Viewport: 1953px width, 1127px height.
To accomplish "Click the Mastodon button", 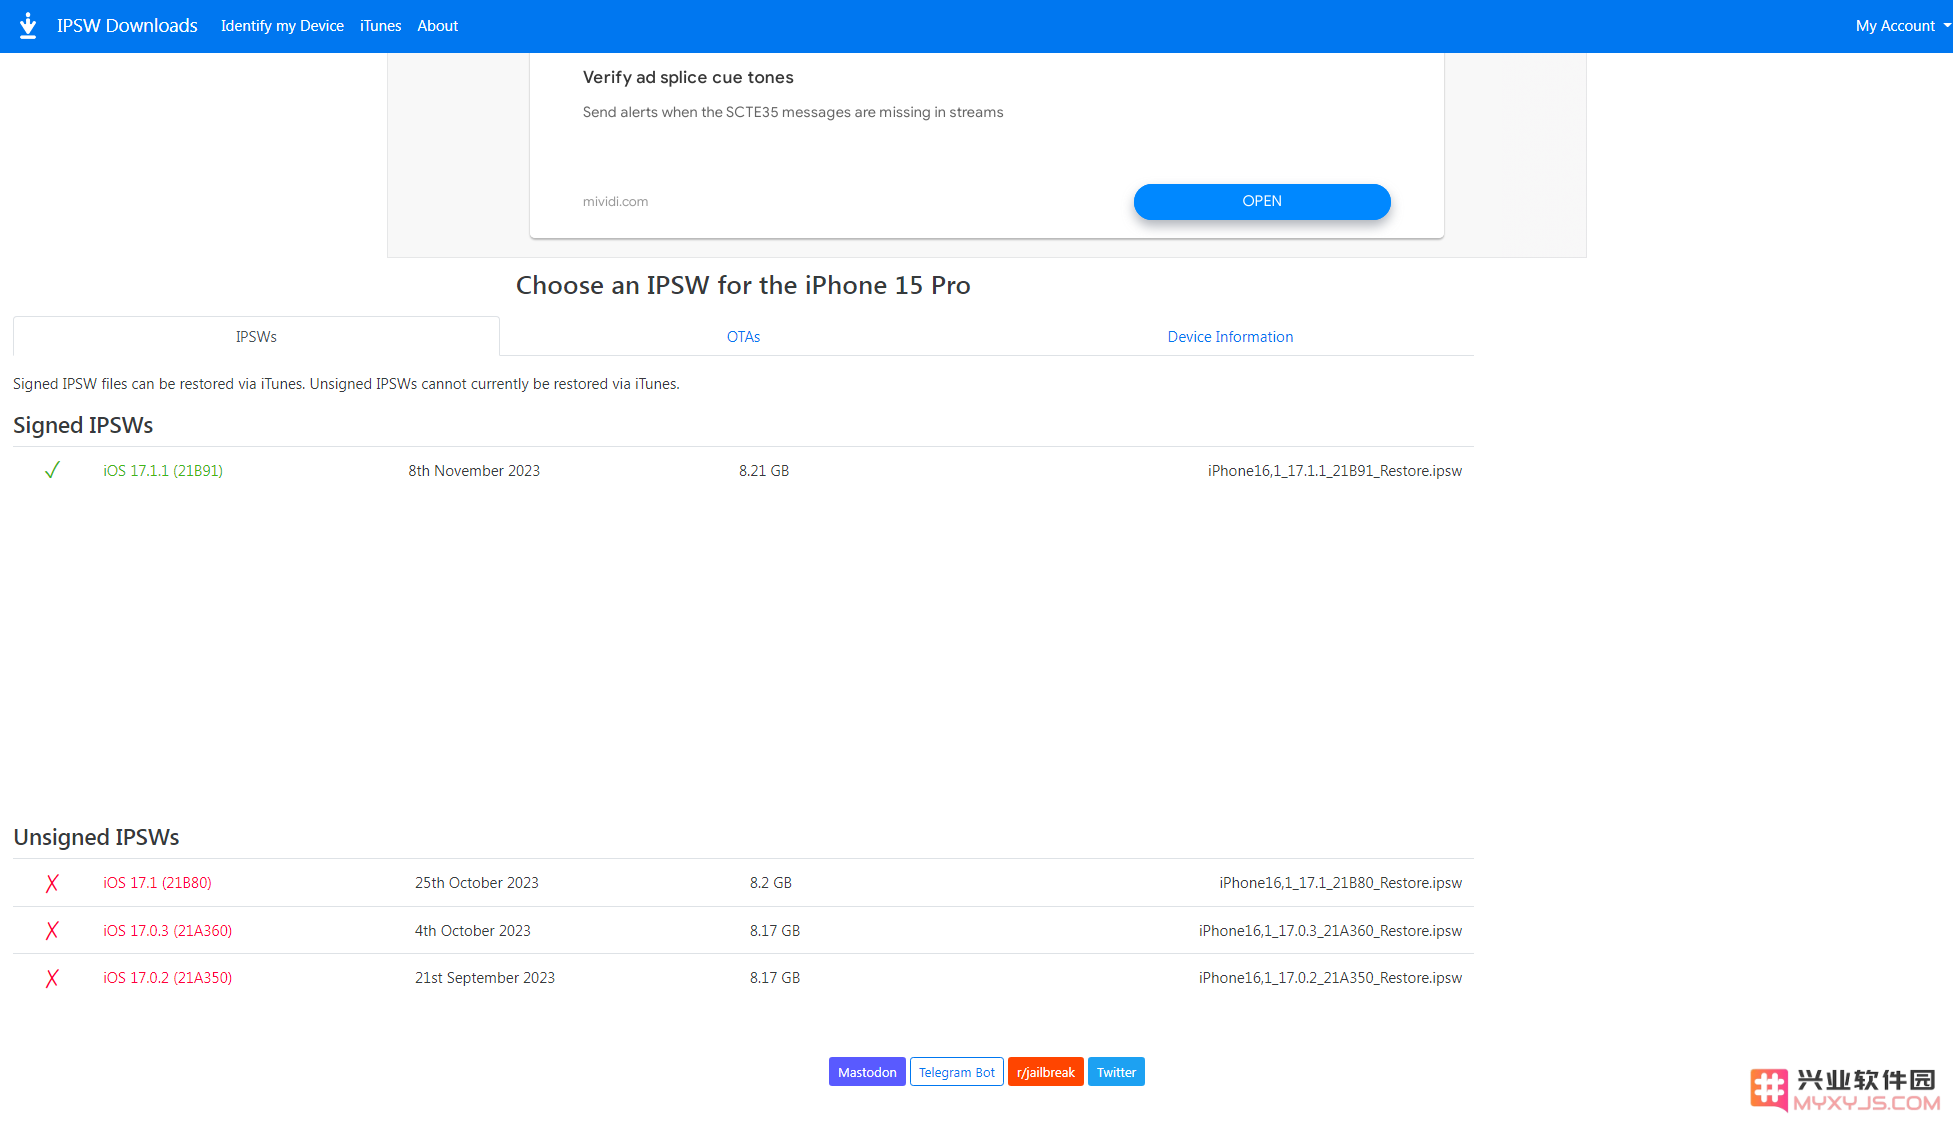I will 867,1072.
